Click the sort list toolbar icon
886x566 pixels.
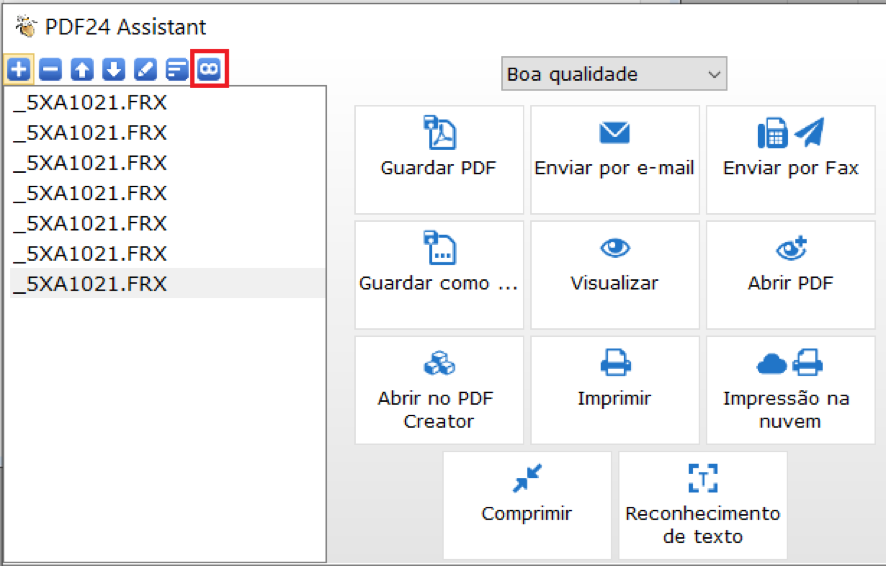point(177,69)
